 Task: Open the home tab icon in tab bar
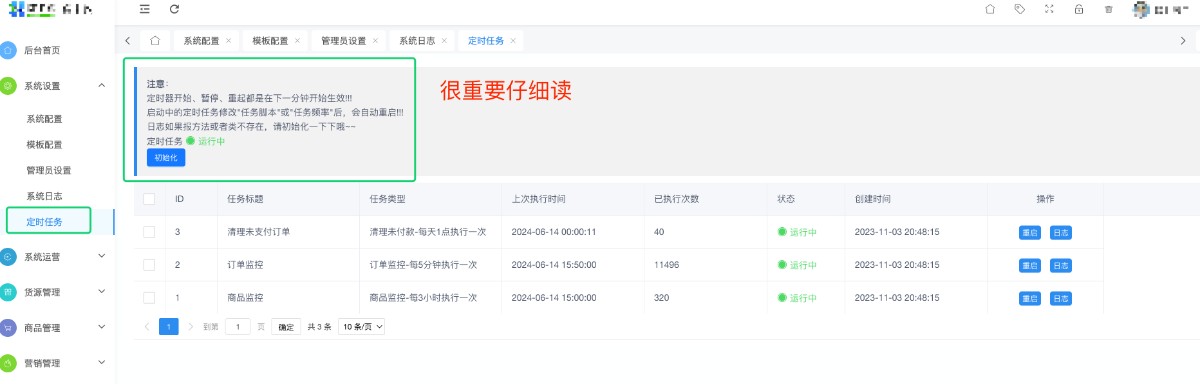coord(155,41)
